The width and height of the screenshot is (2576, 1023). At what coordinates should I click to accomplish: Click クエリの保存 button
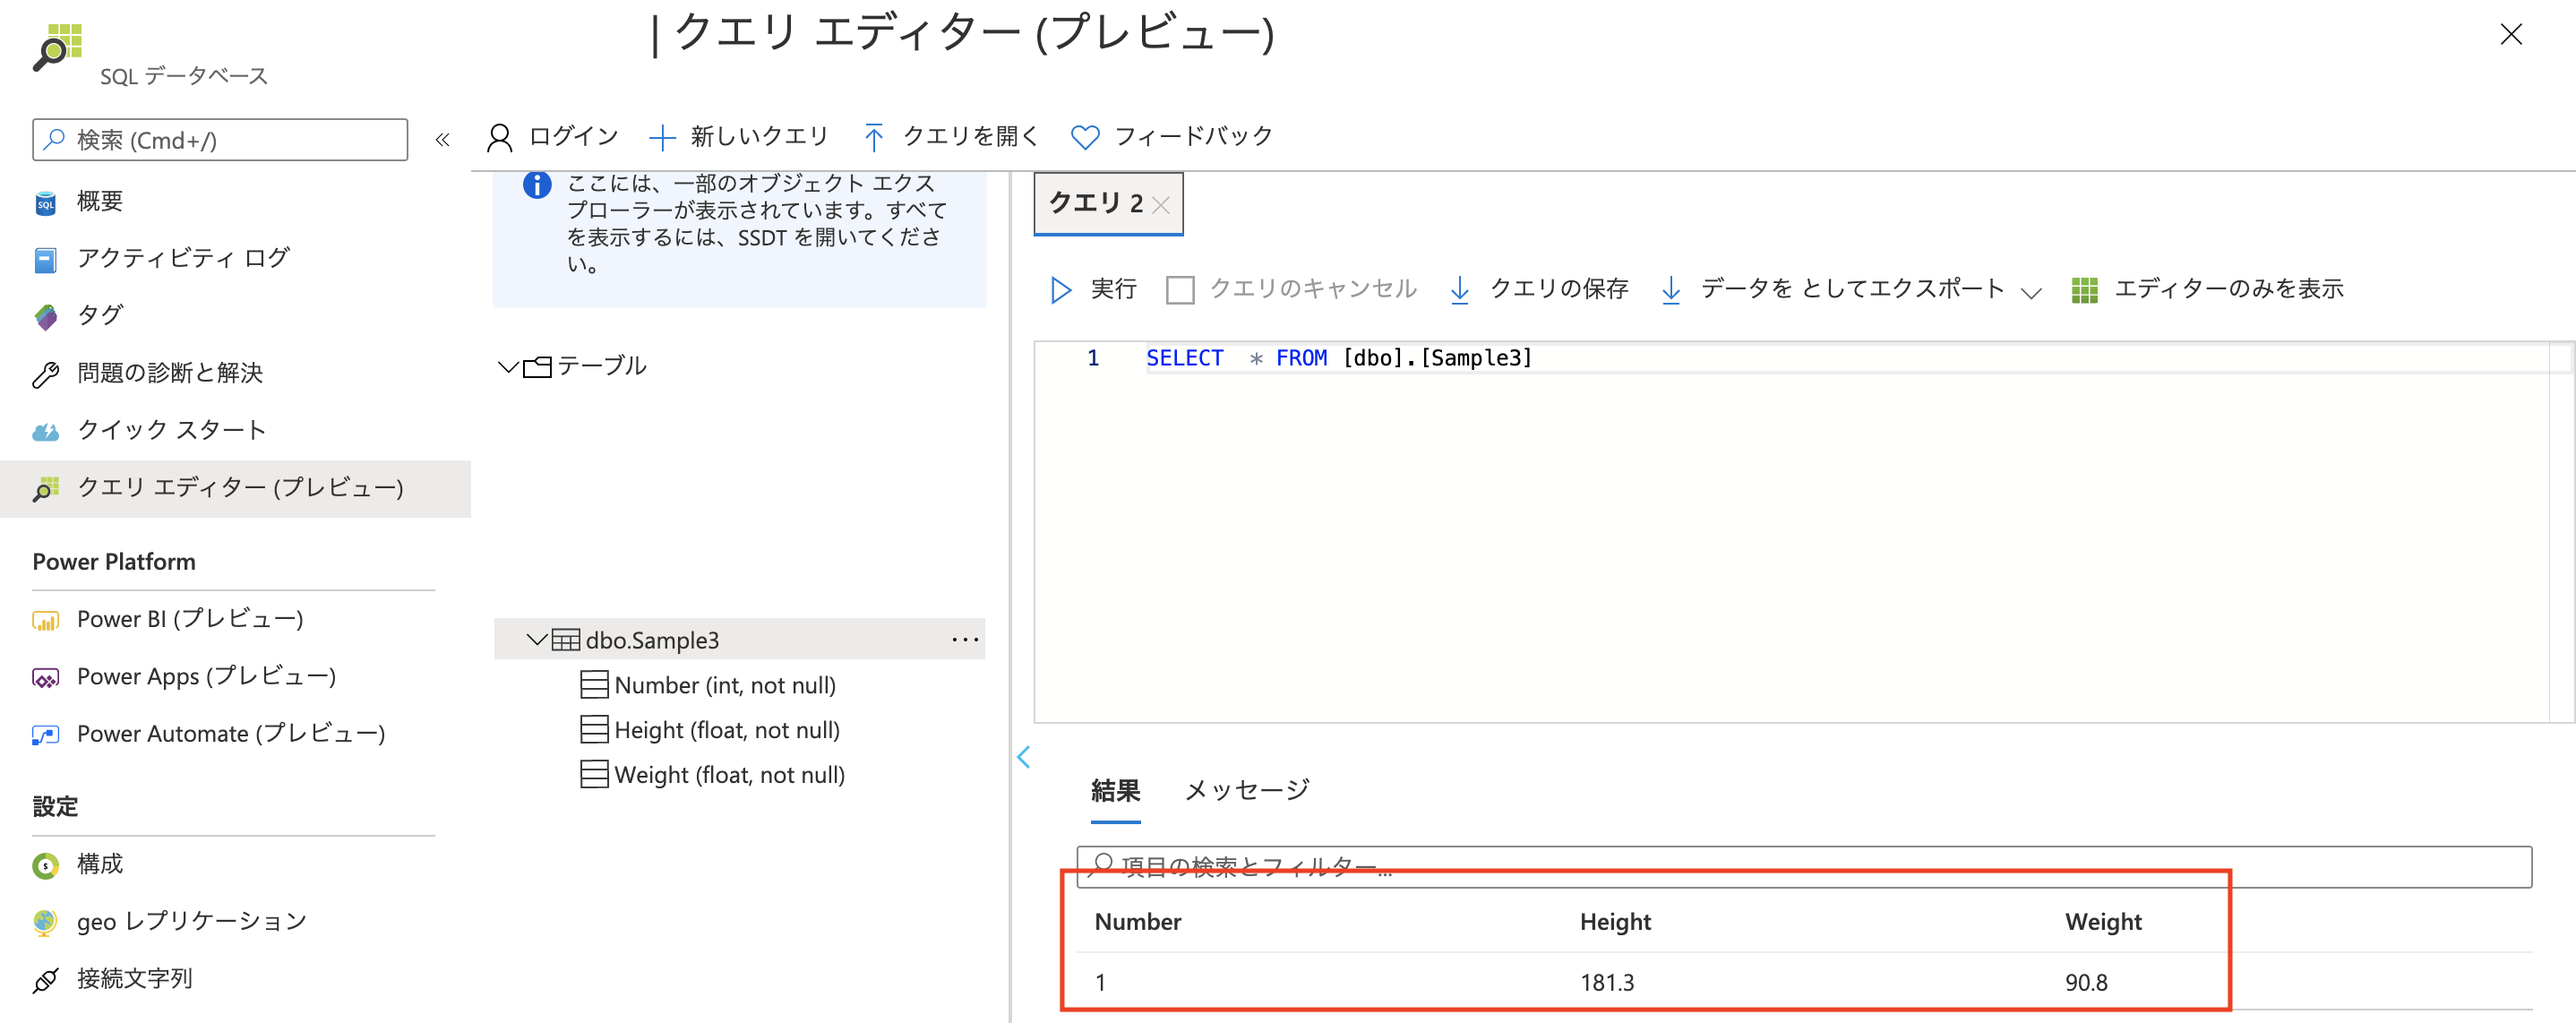1539,290
